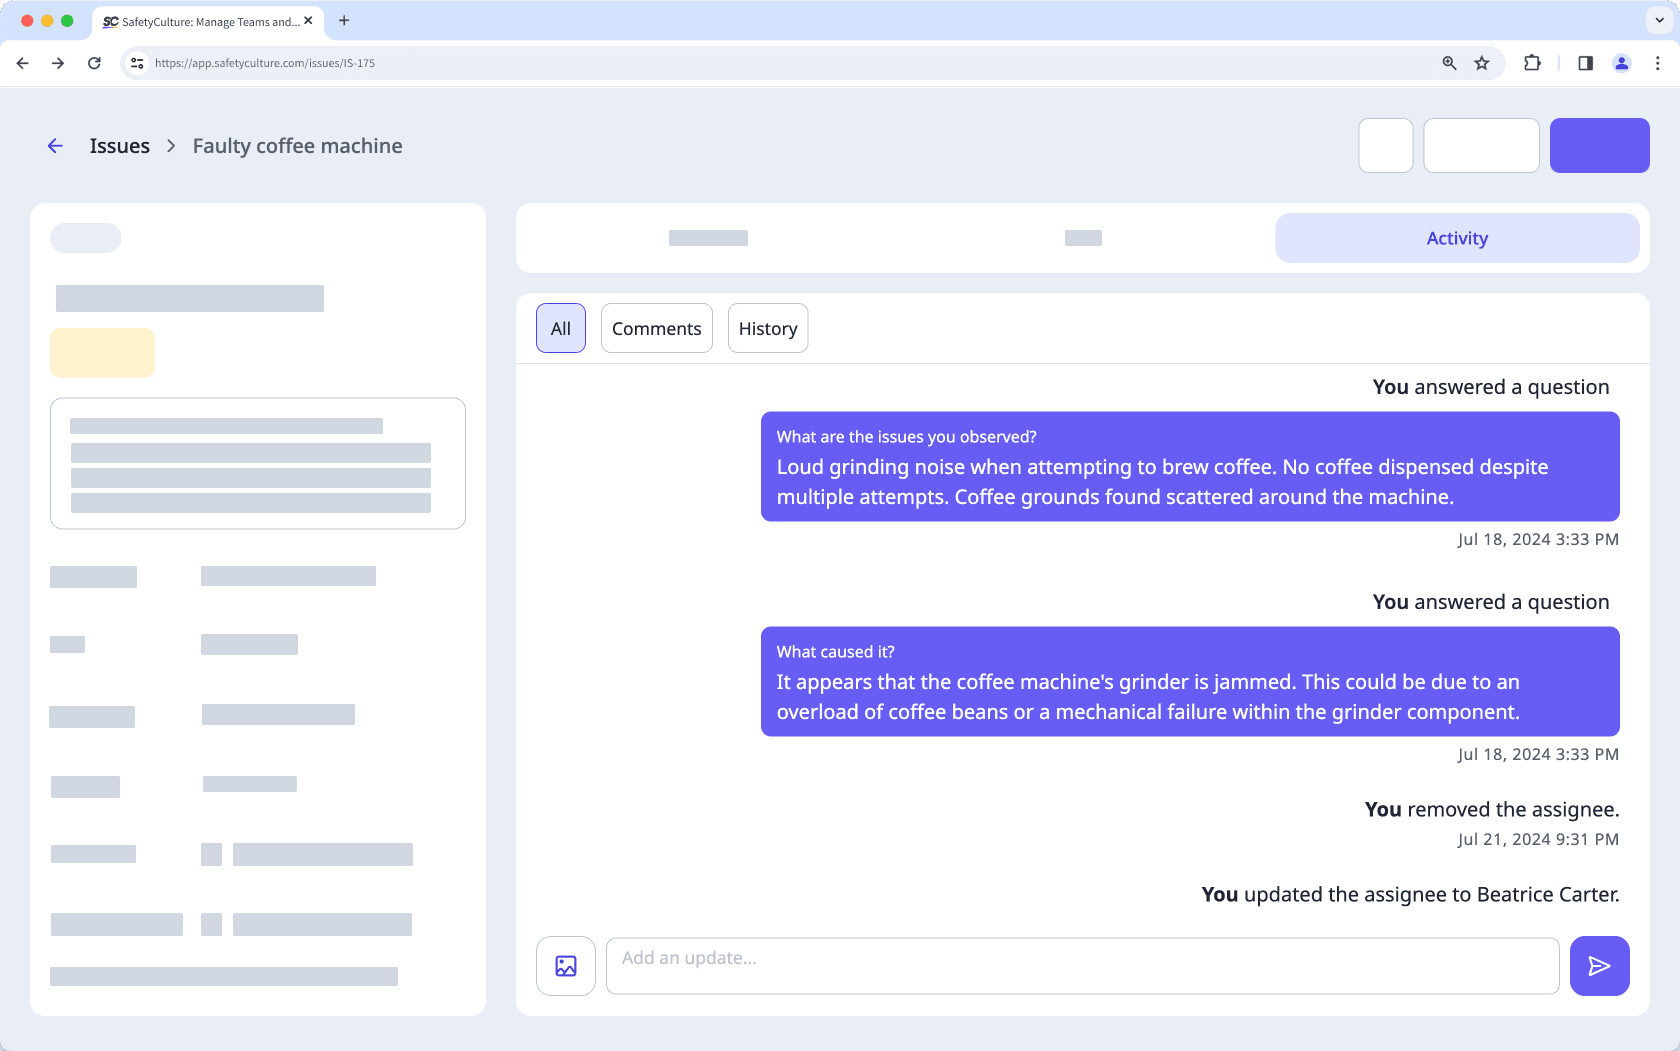Viewport: 1680px width, 1051px height.
Task: Open the browser extensions puzzle icon
Action: click(x=1532, y=63)
